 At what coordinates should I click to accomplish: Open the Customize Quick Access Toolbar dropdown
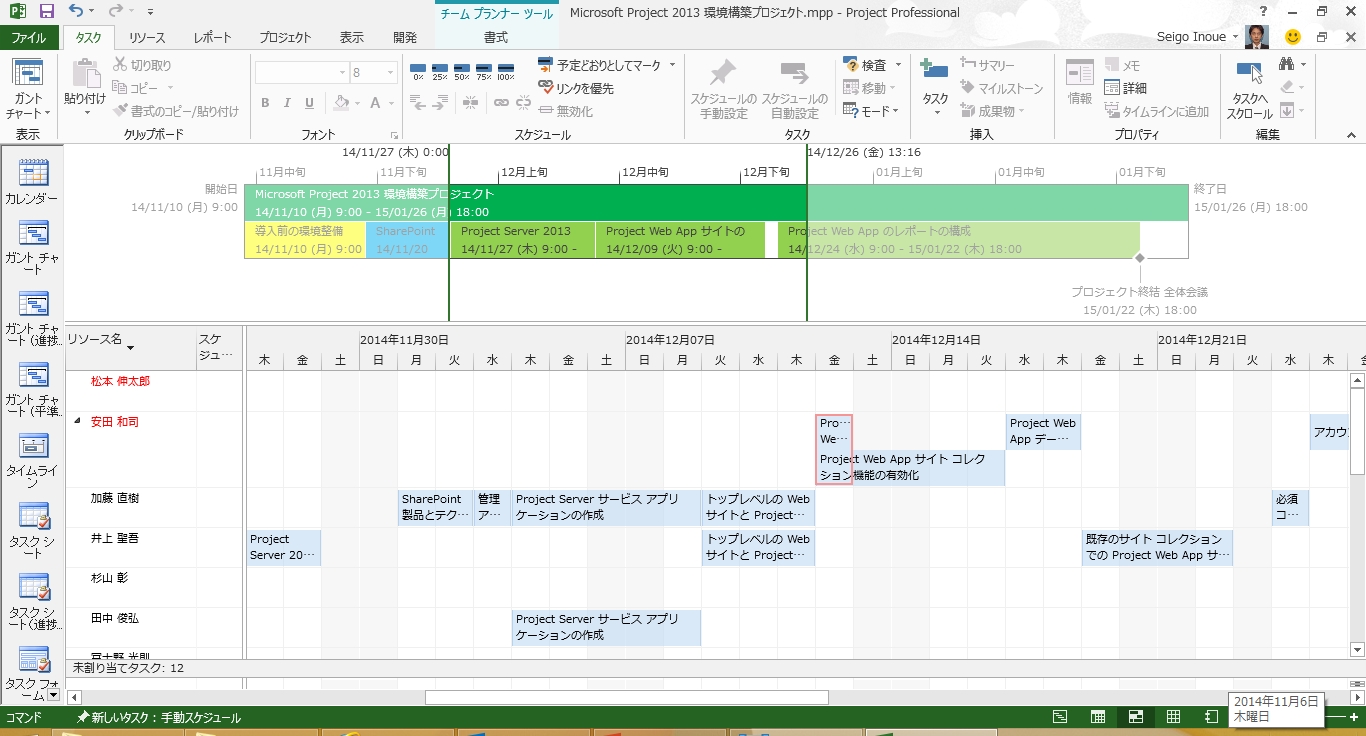point(150,12)
